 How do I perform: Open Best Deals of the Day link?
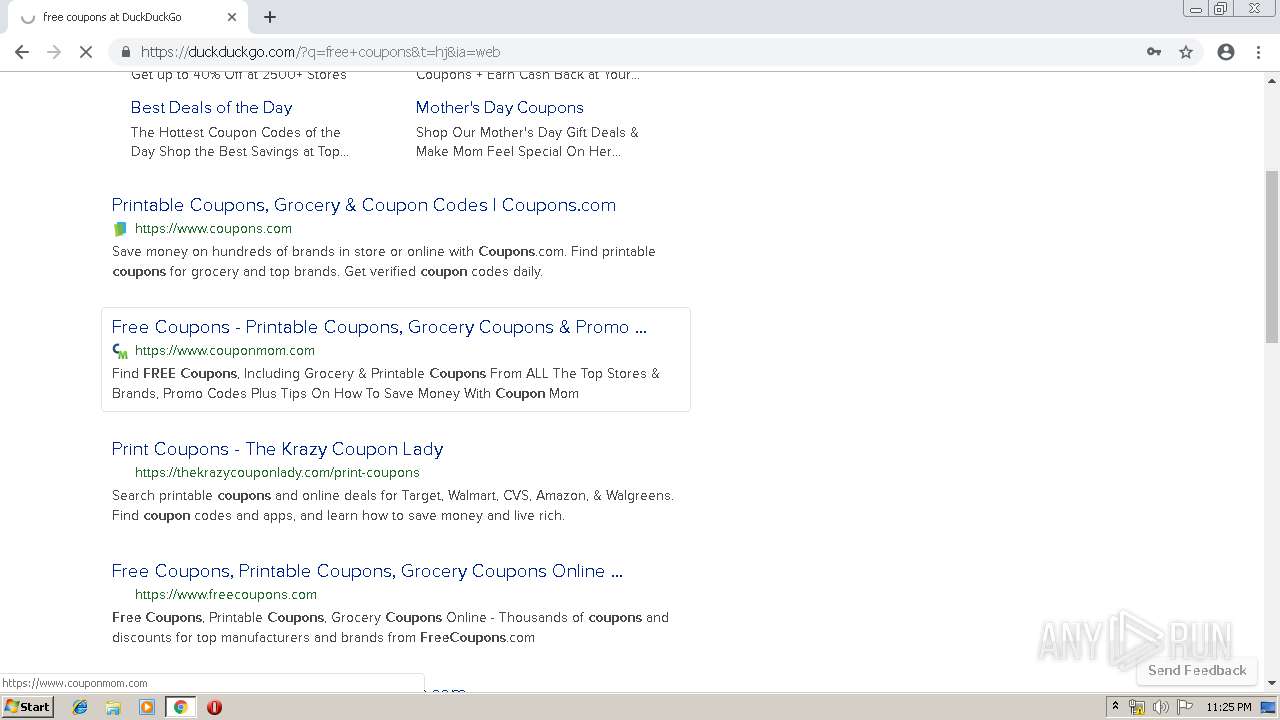pos(211,107)
